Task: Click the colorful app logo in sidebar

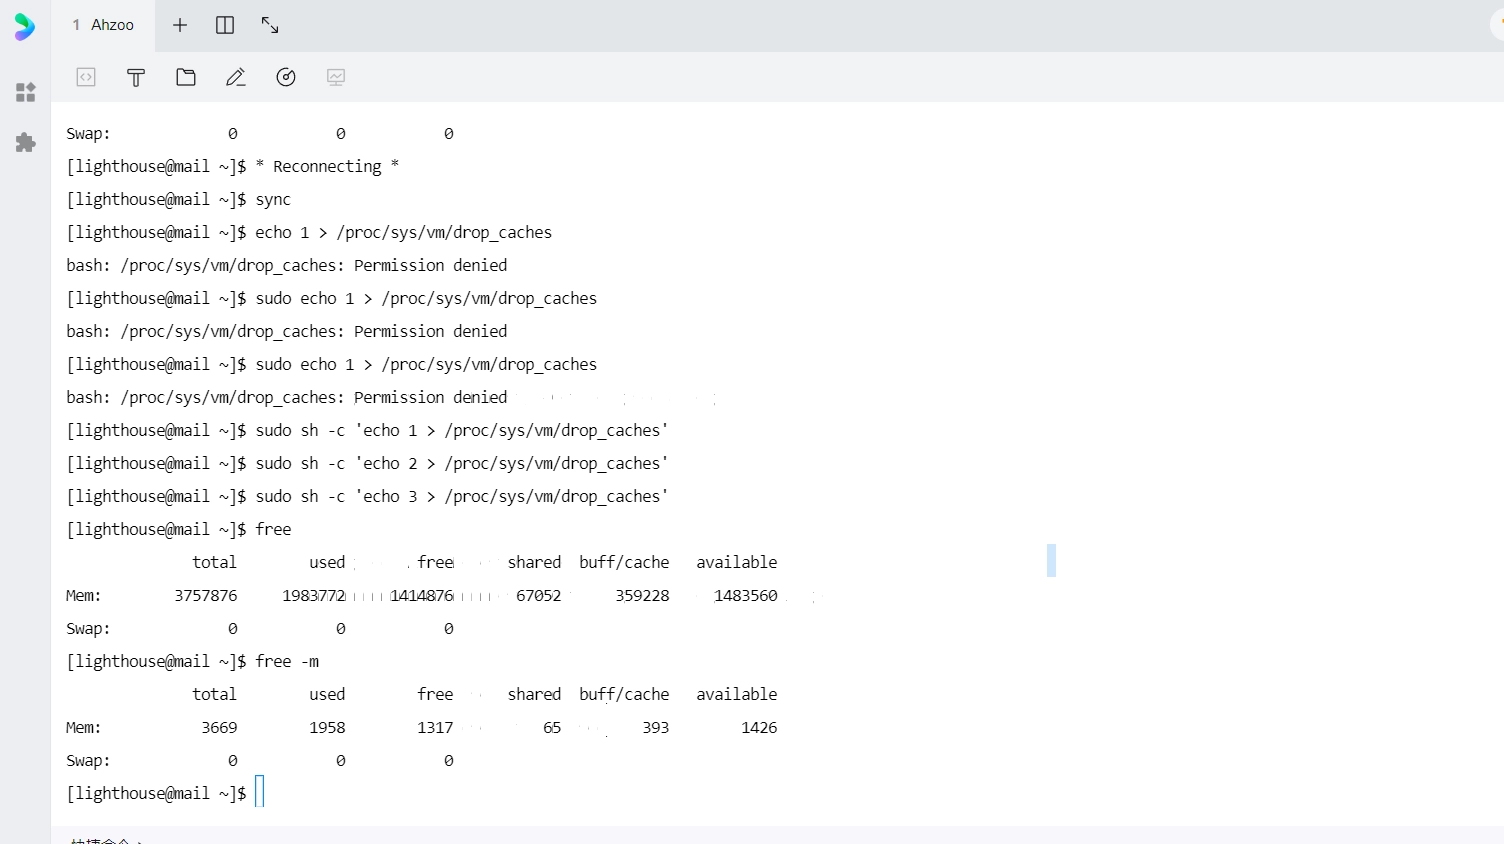Action: pyautogui.click(x=25, y=27)
